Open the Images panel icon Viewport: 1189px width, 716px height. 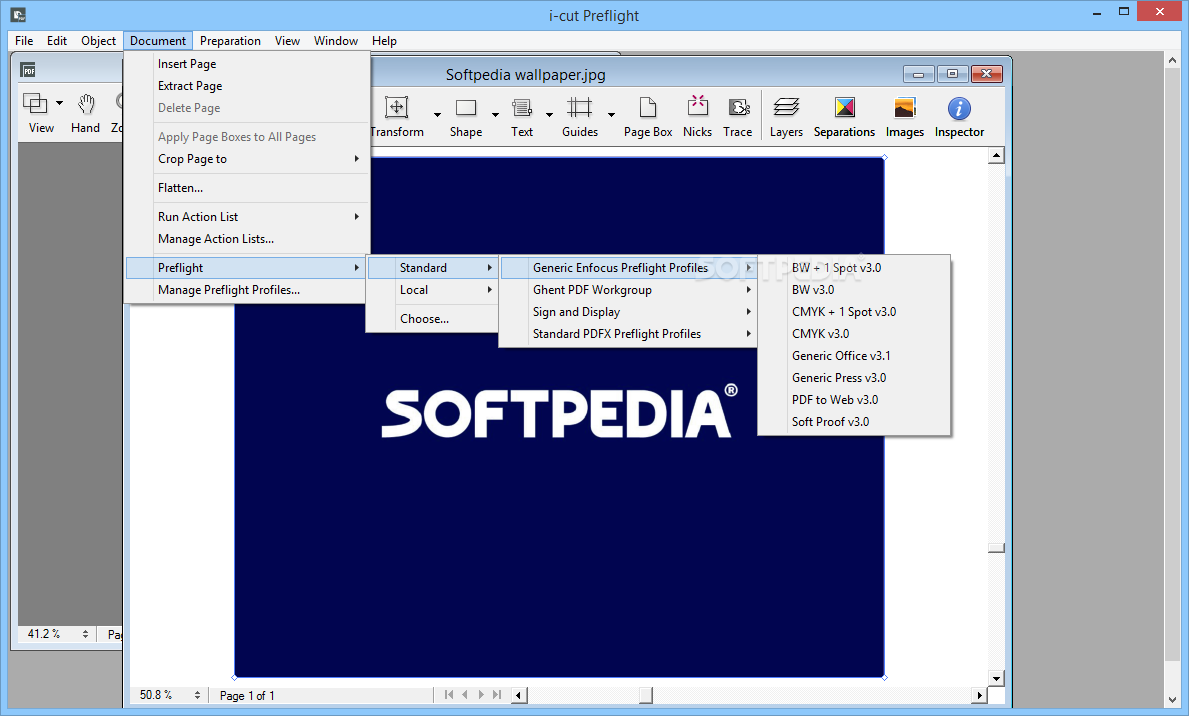905,108
